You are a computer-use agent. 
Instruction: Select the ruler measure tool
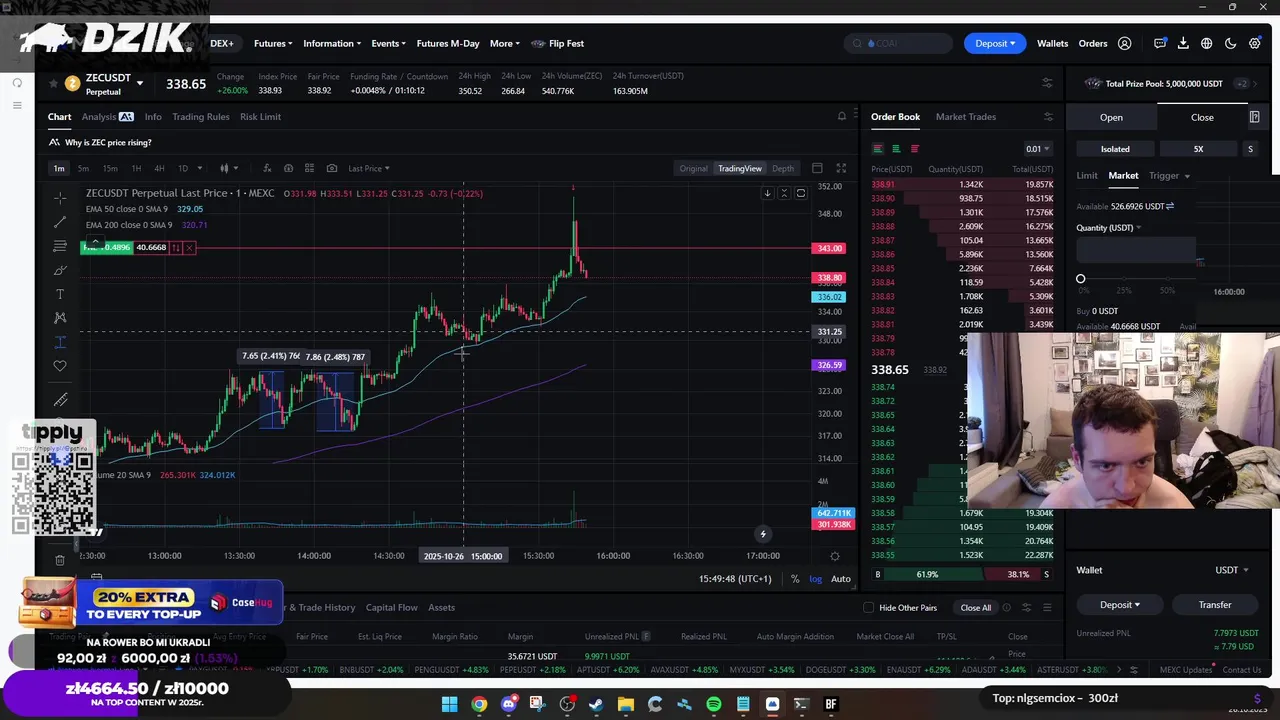[x=60, y=400]
